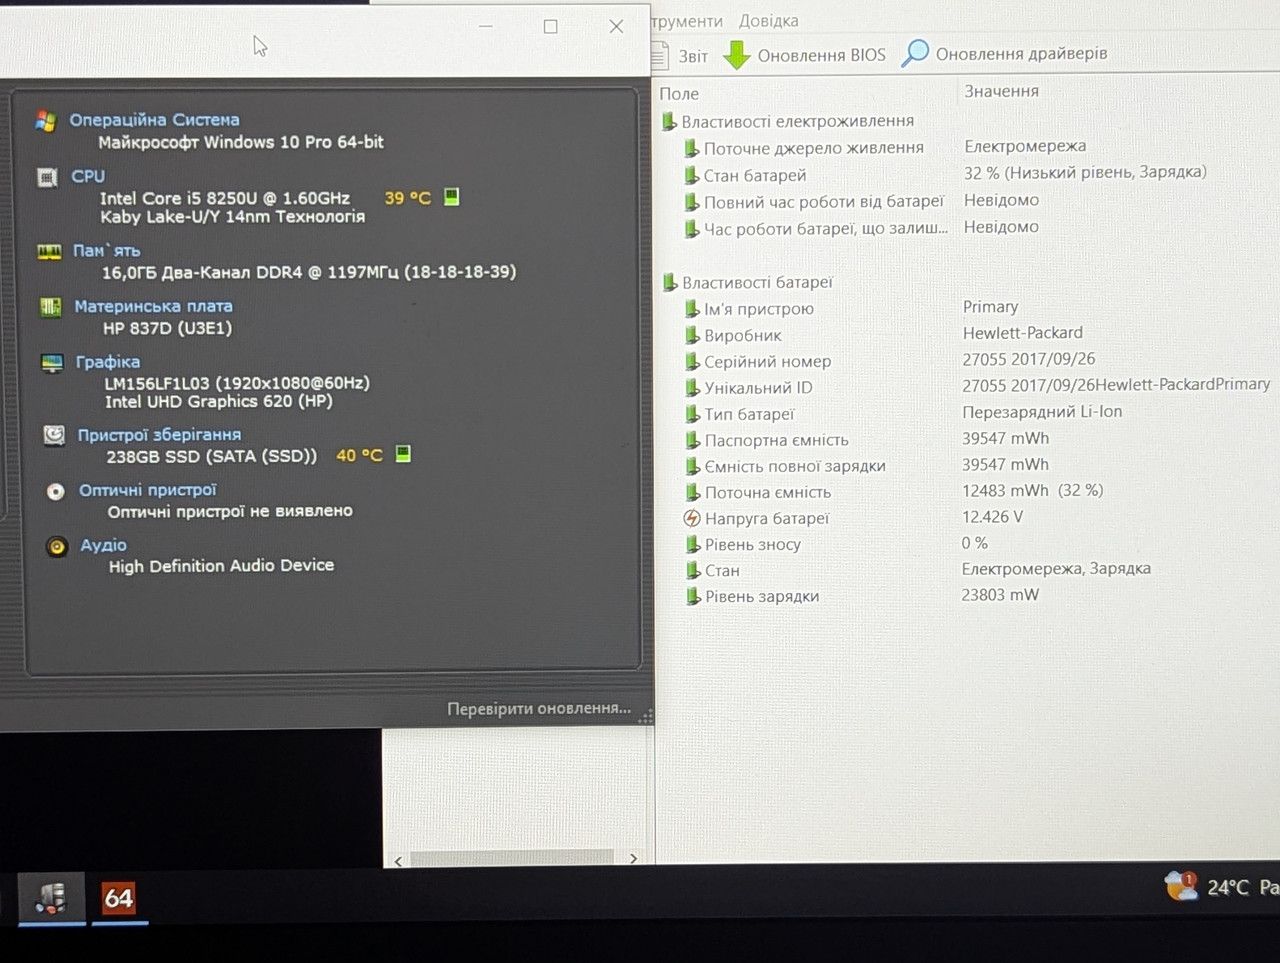
Task: Click the green arrow Оновлення BIOS icon
Action: coord(737,55)
